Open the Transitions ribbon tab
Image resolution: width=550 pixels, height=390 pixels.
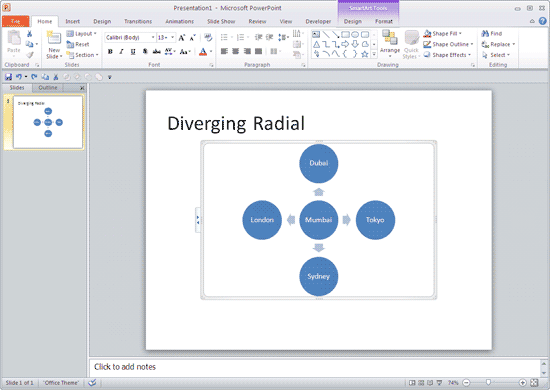(x=138, y=21)
